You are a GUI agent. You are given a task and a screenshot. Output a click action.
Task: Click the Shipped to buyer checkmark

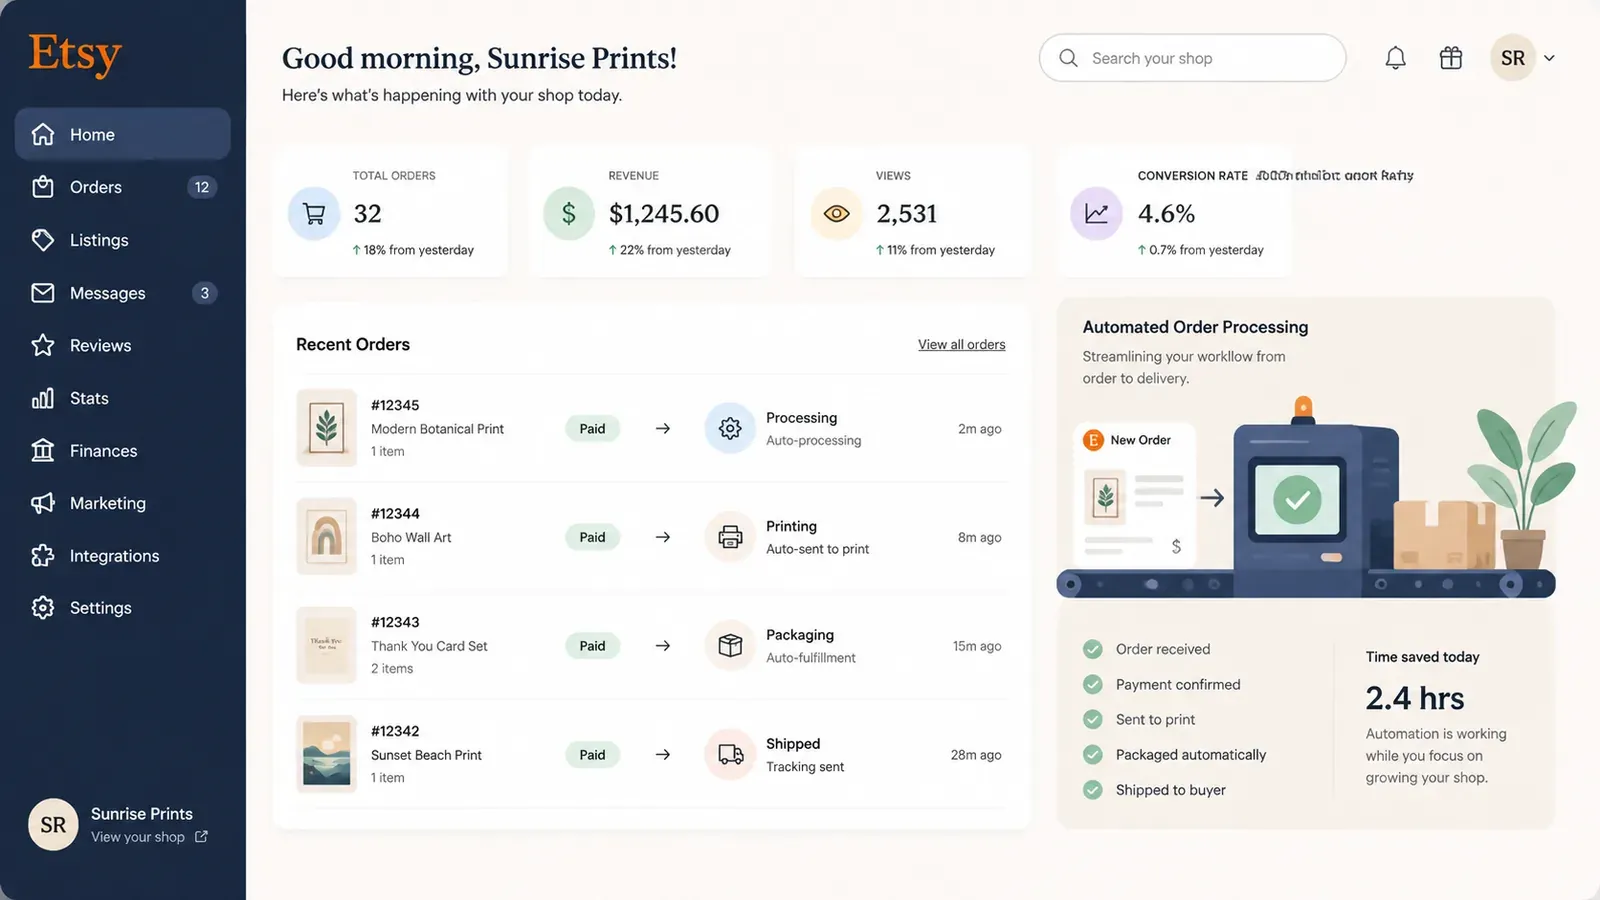tap(1093, 790)
